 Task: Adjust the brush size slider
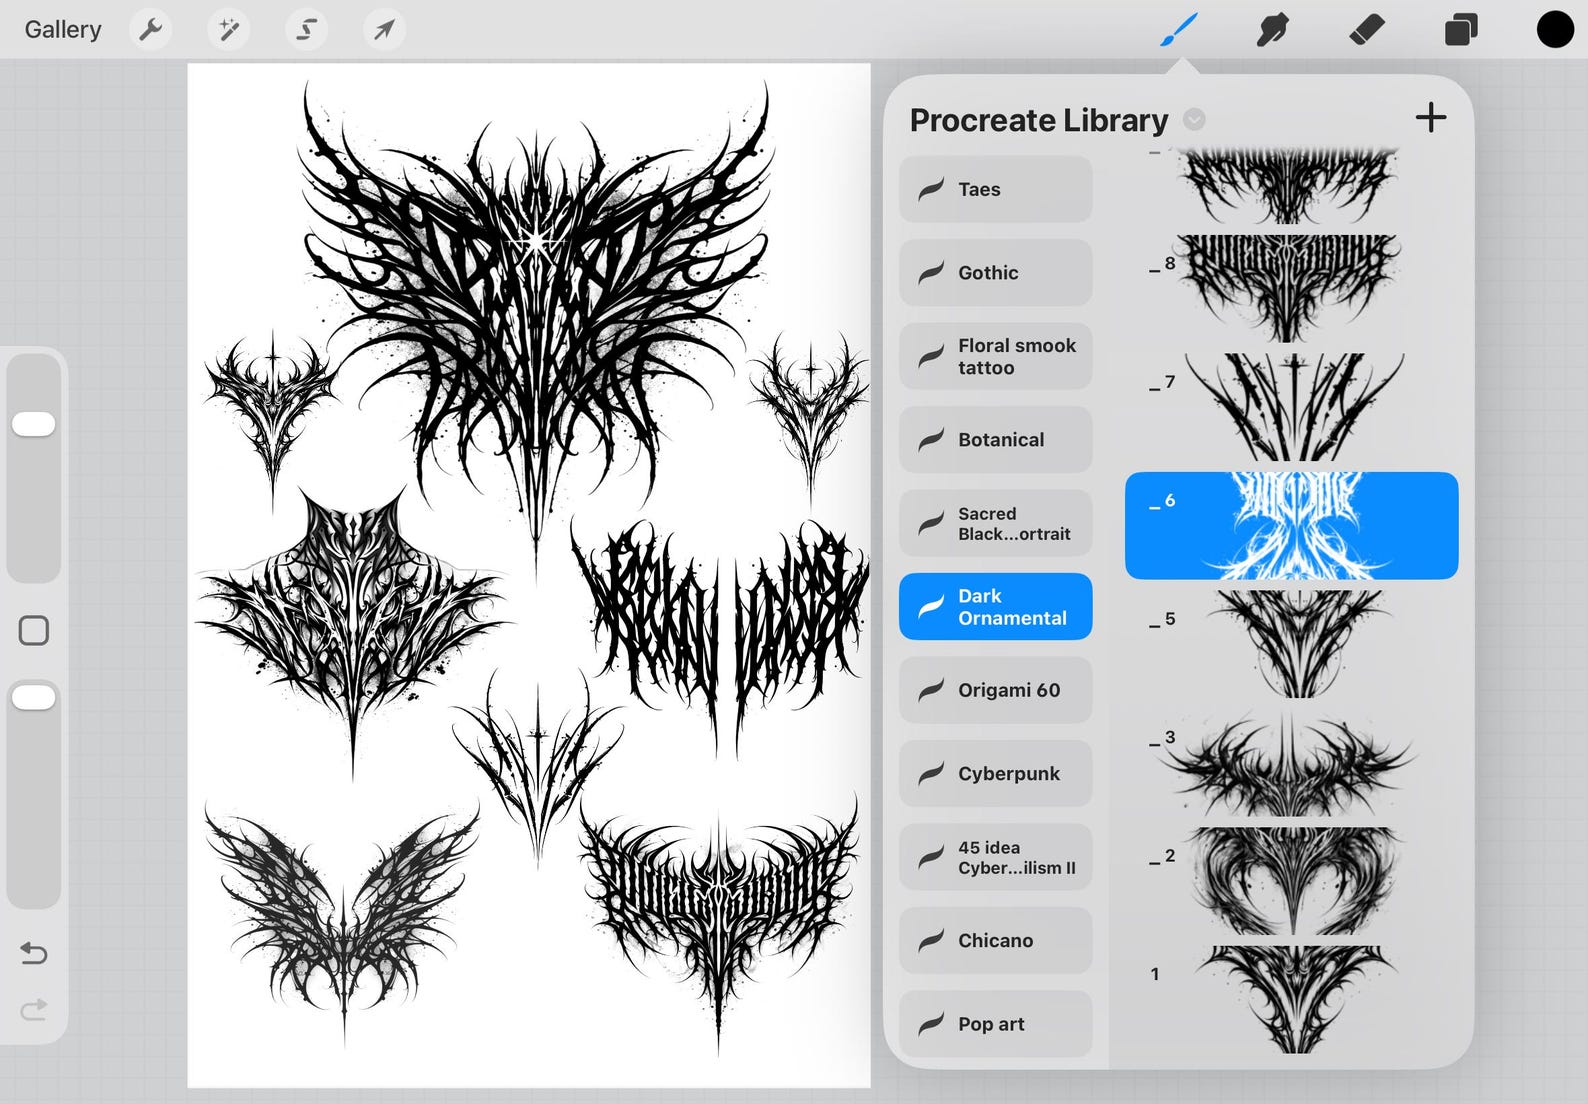34,466
